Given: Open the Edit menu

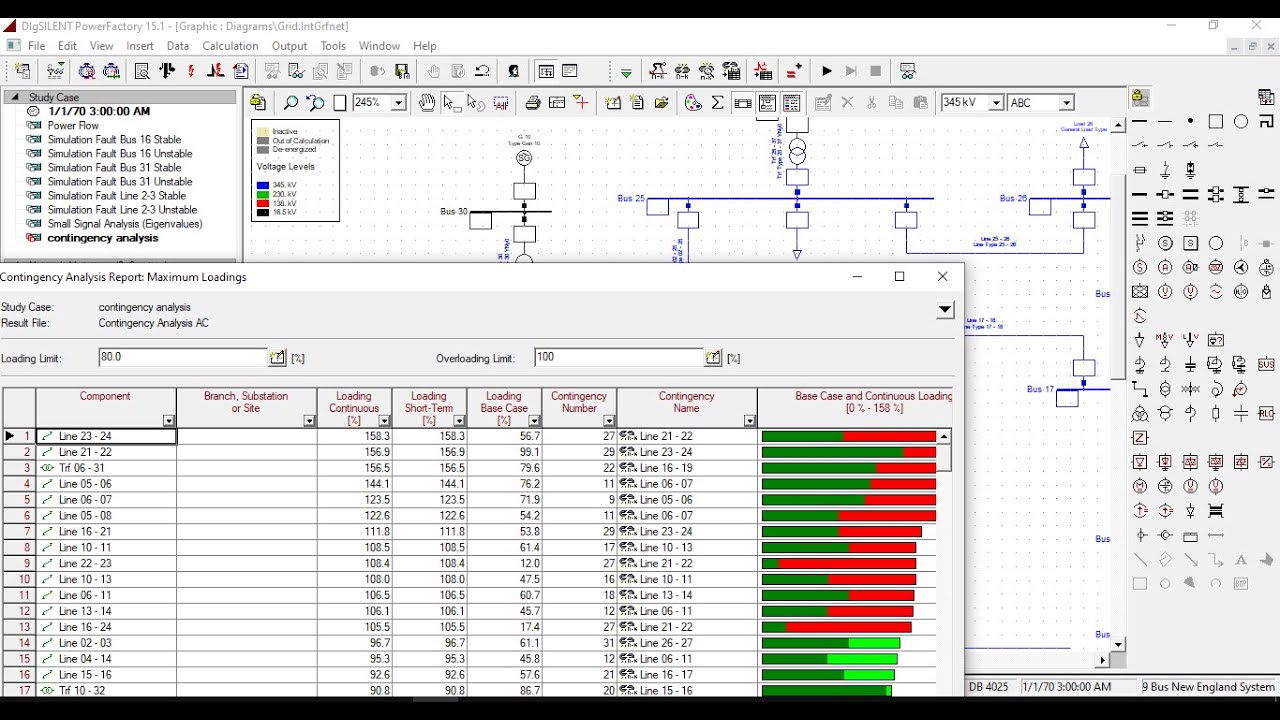Looking at the screenshot, I should [x=67, y=46].
